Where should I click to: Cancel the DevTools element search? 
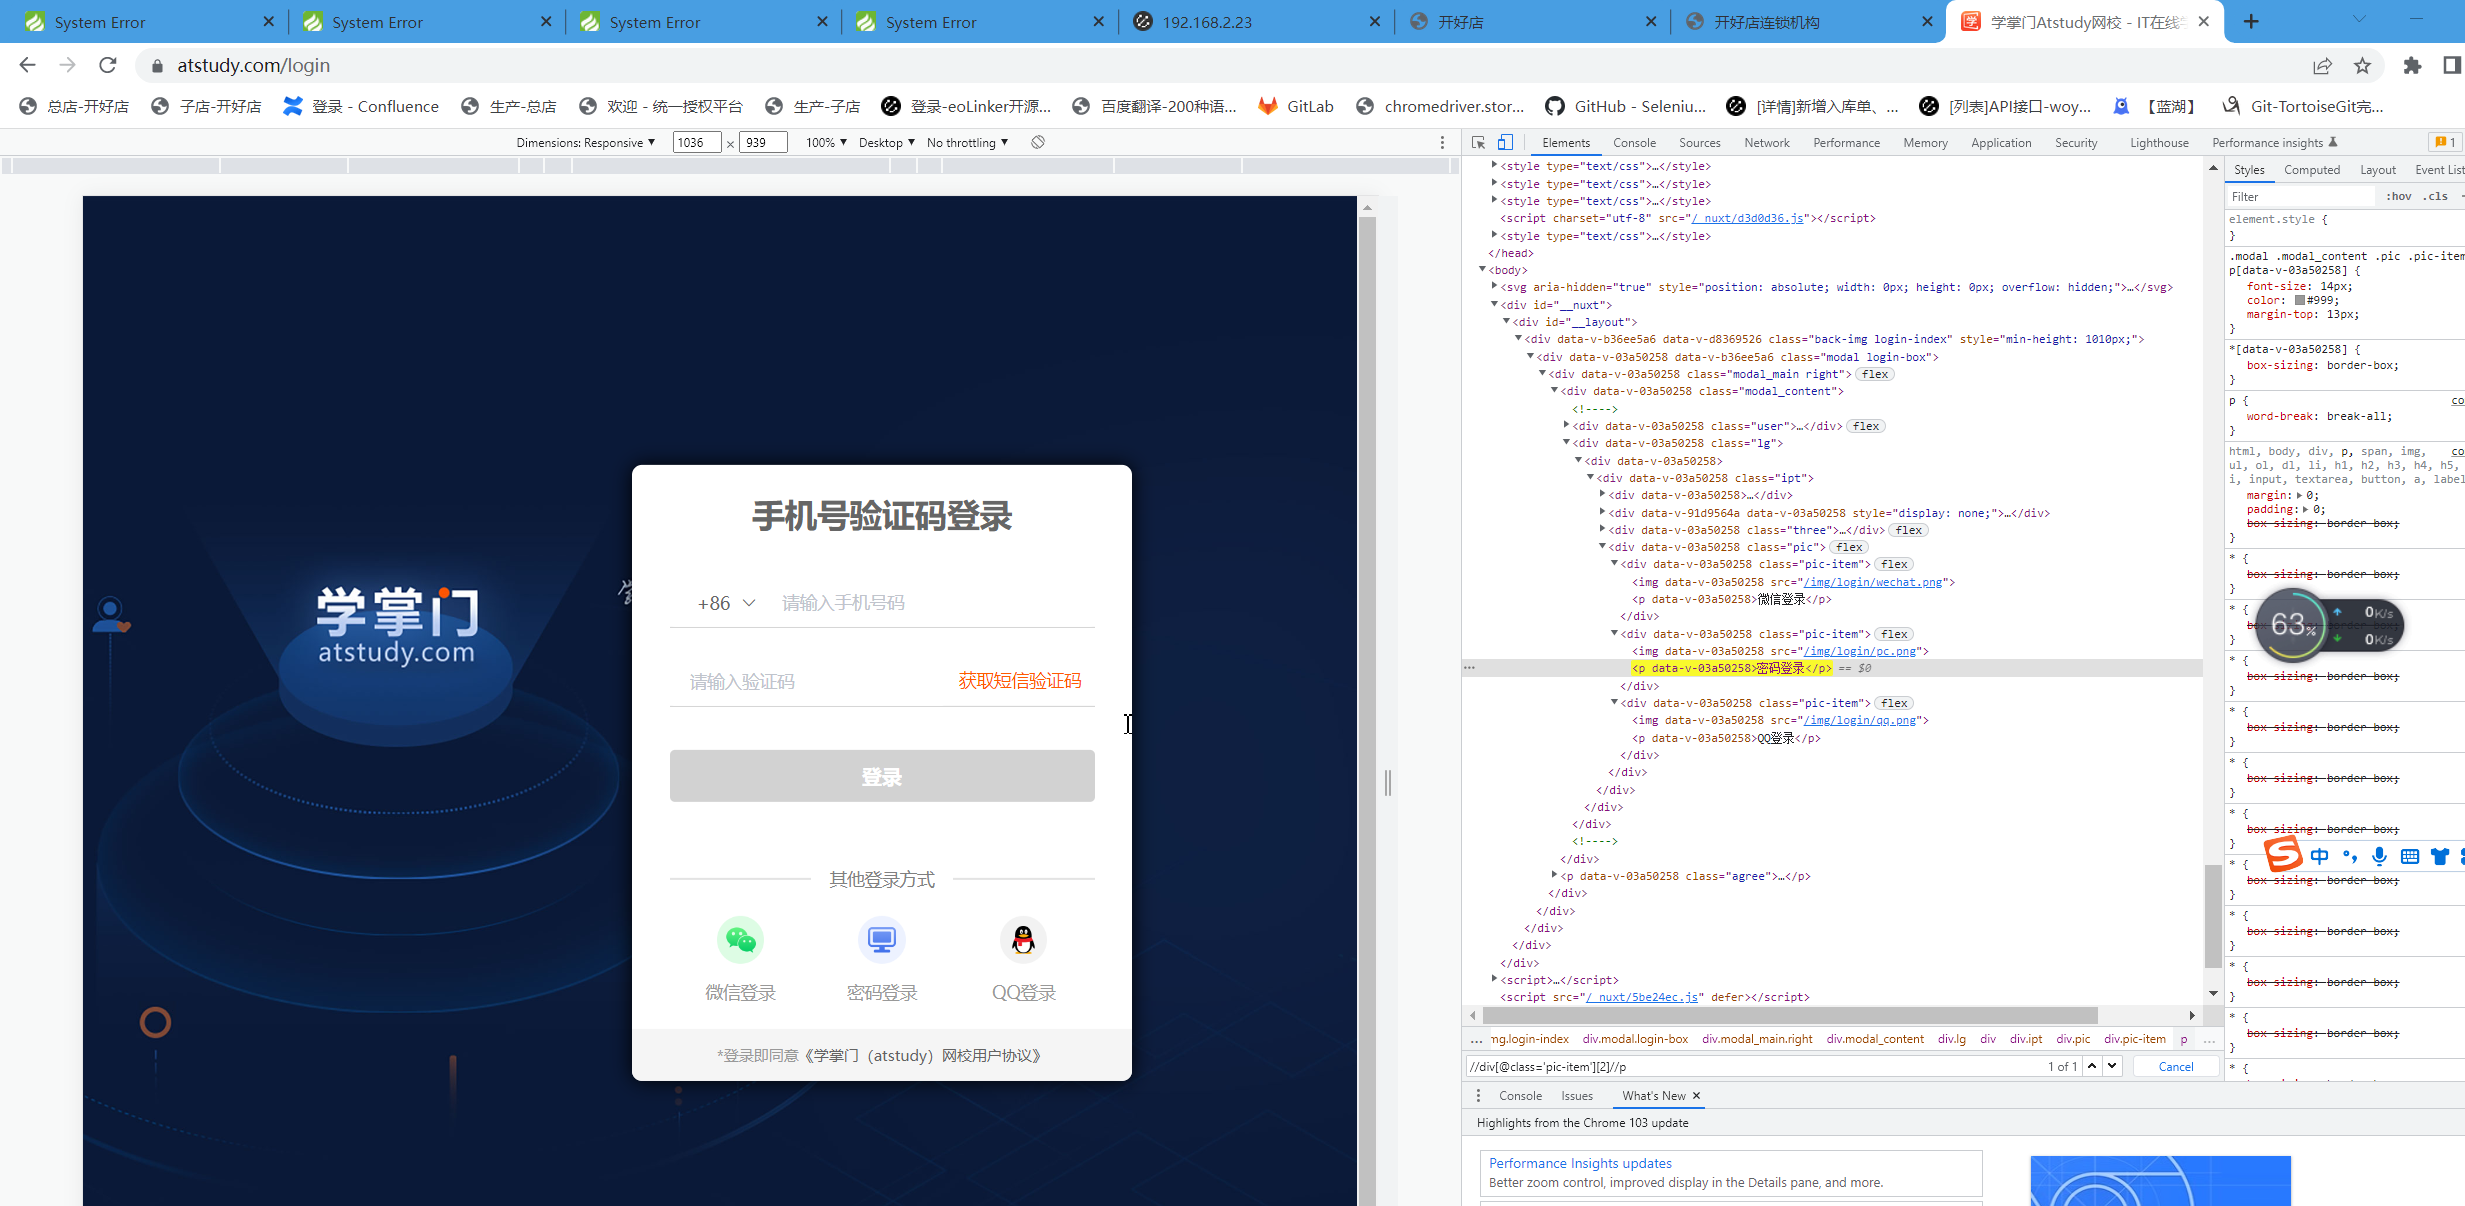click(x=2175, y=1067)
